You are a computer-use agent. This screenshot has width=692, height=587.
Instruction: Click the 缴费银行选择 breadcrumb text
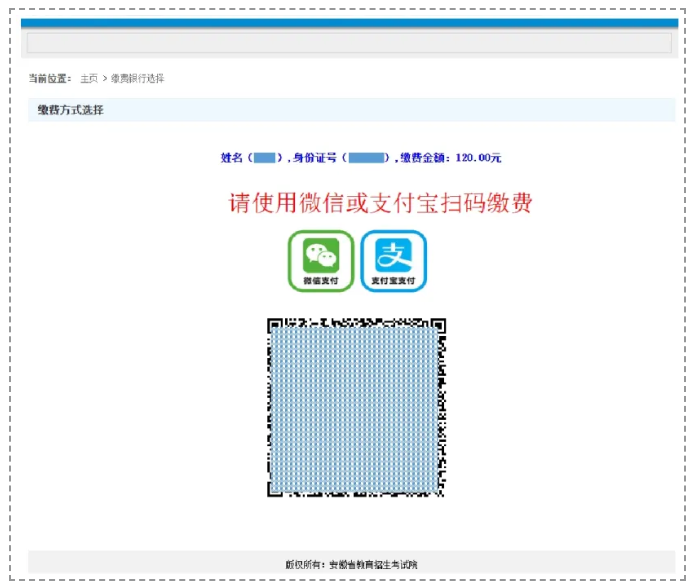137,79
